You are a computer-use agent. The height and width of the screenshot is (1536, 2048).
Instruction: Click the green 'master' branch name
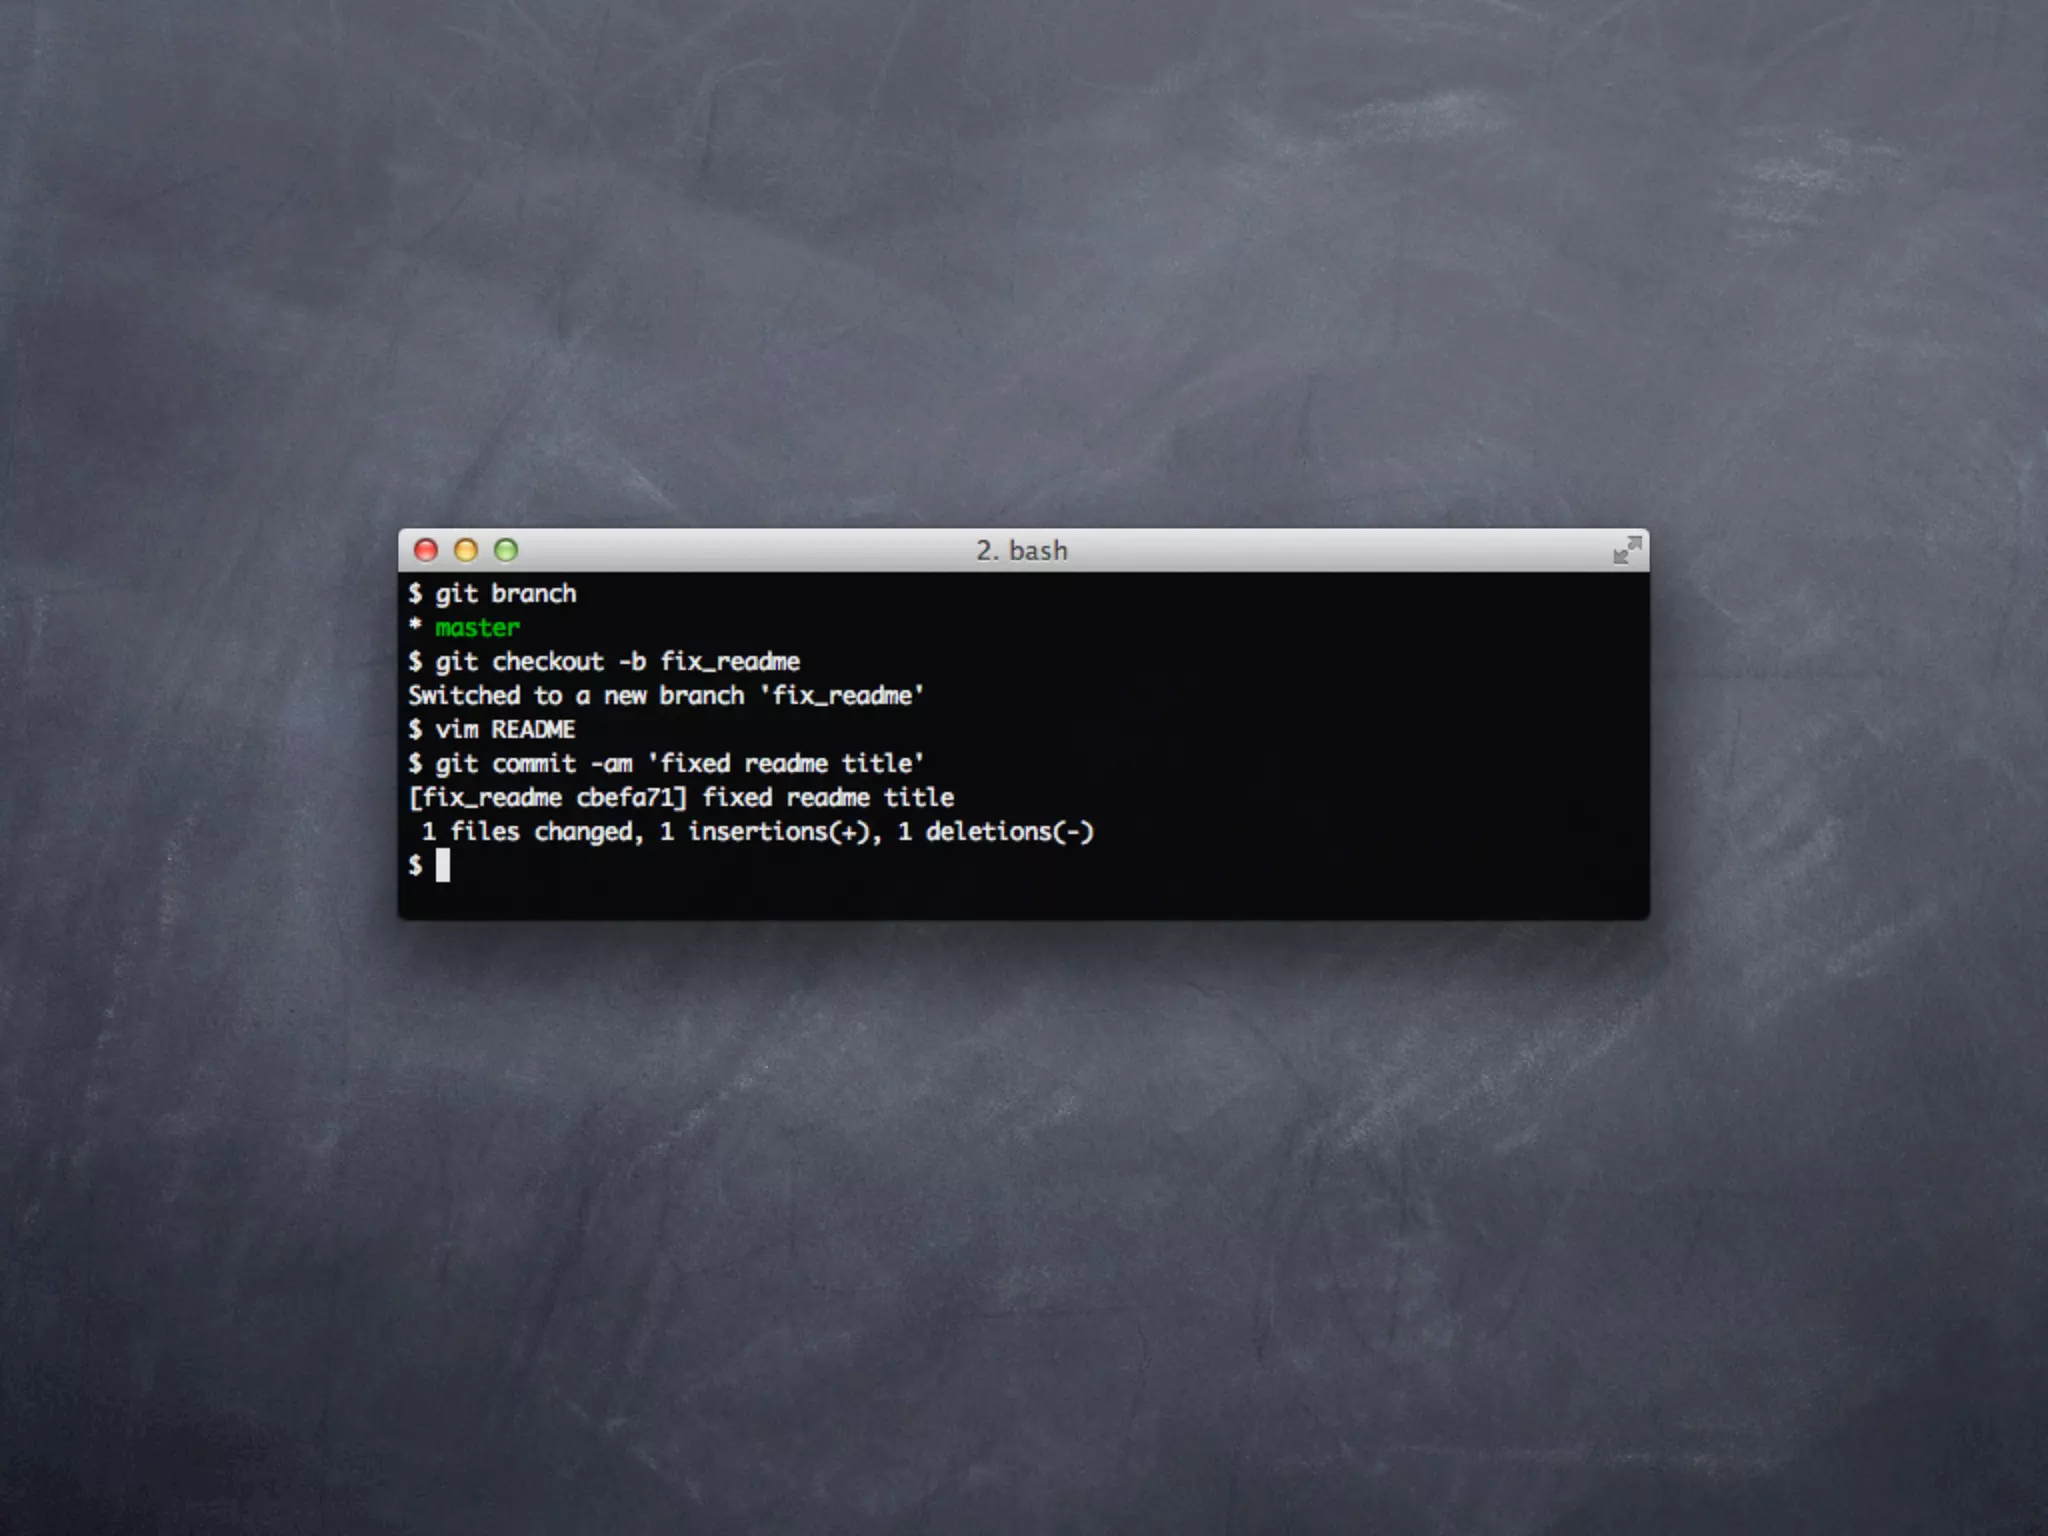click(x=477, y=628)
